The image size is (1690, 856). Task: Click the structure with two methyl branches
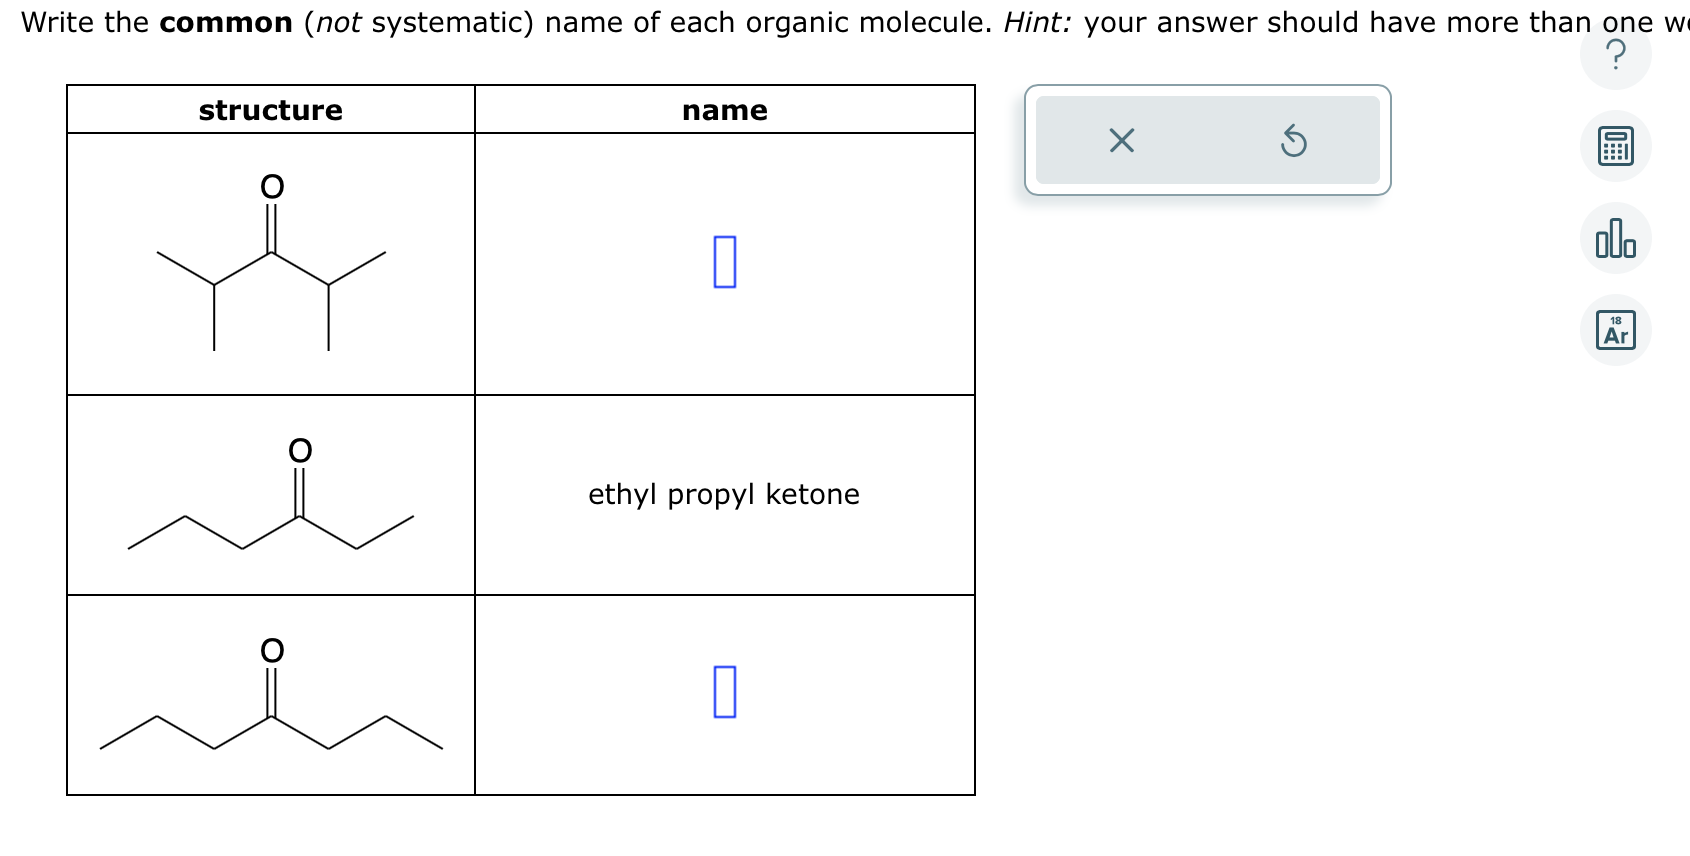(270, 265)
